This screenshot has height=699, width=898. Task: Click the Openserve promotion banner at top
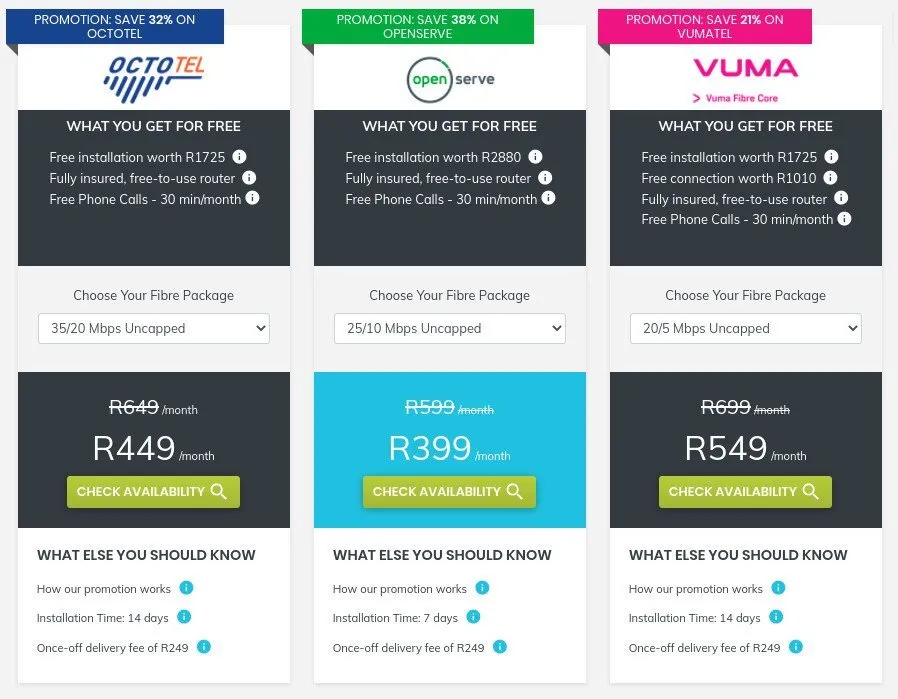tap(418, 25)
